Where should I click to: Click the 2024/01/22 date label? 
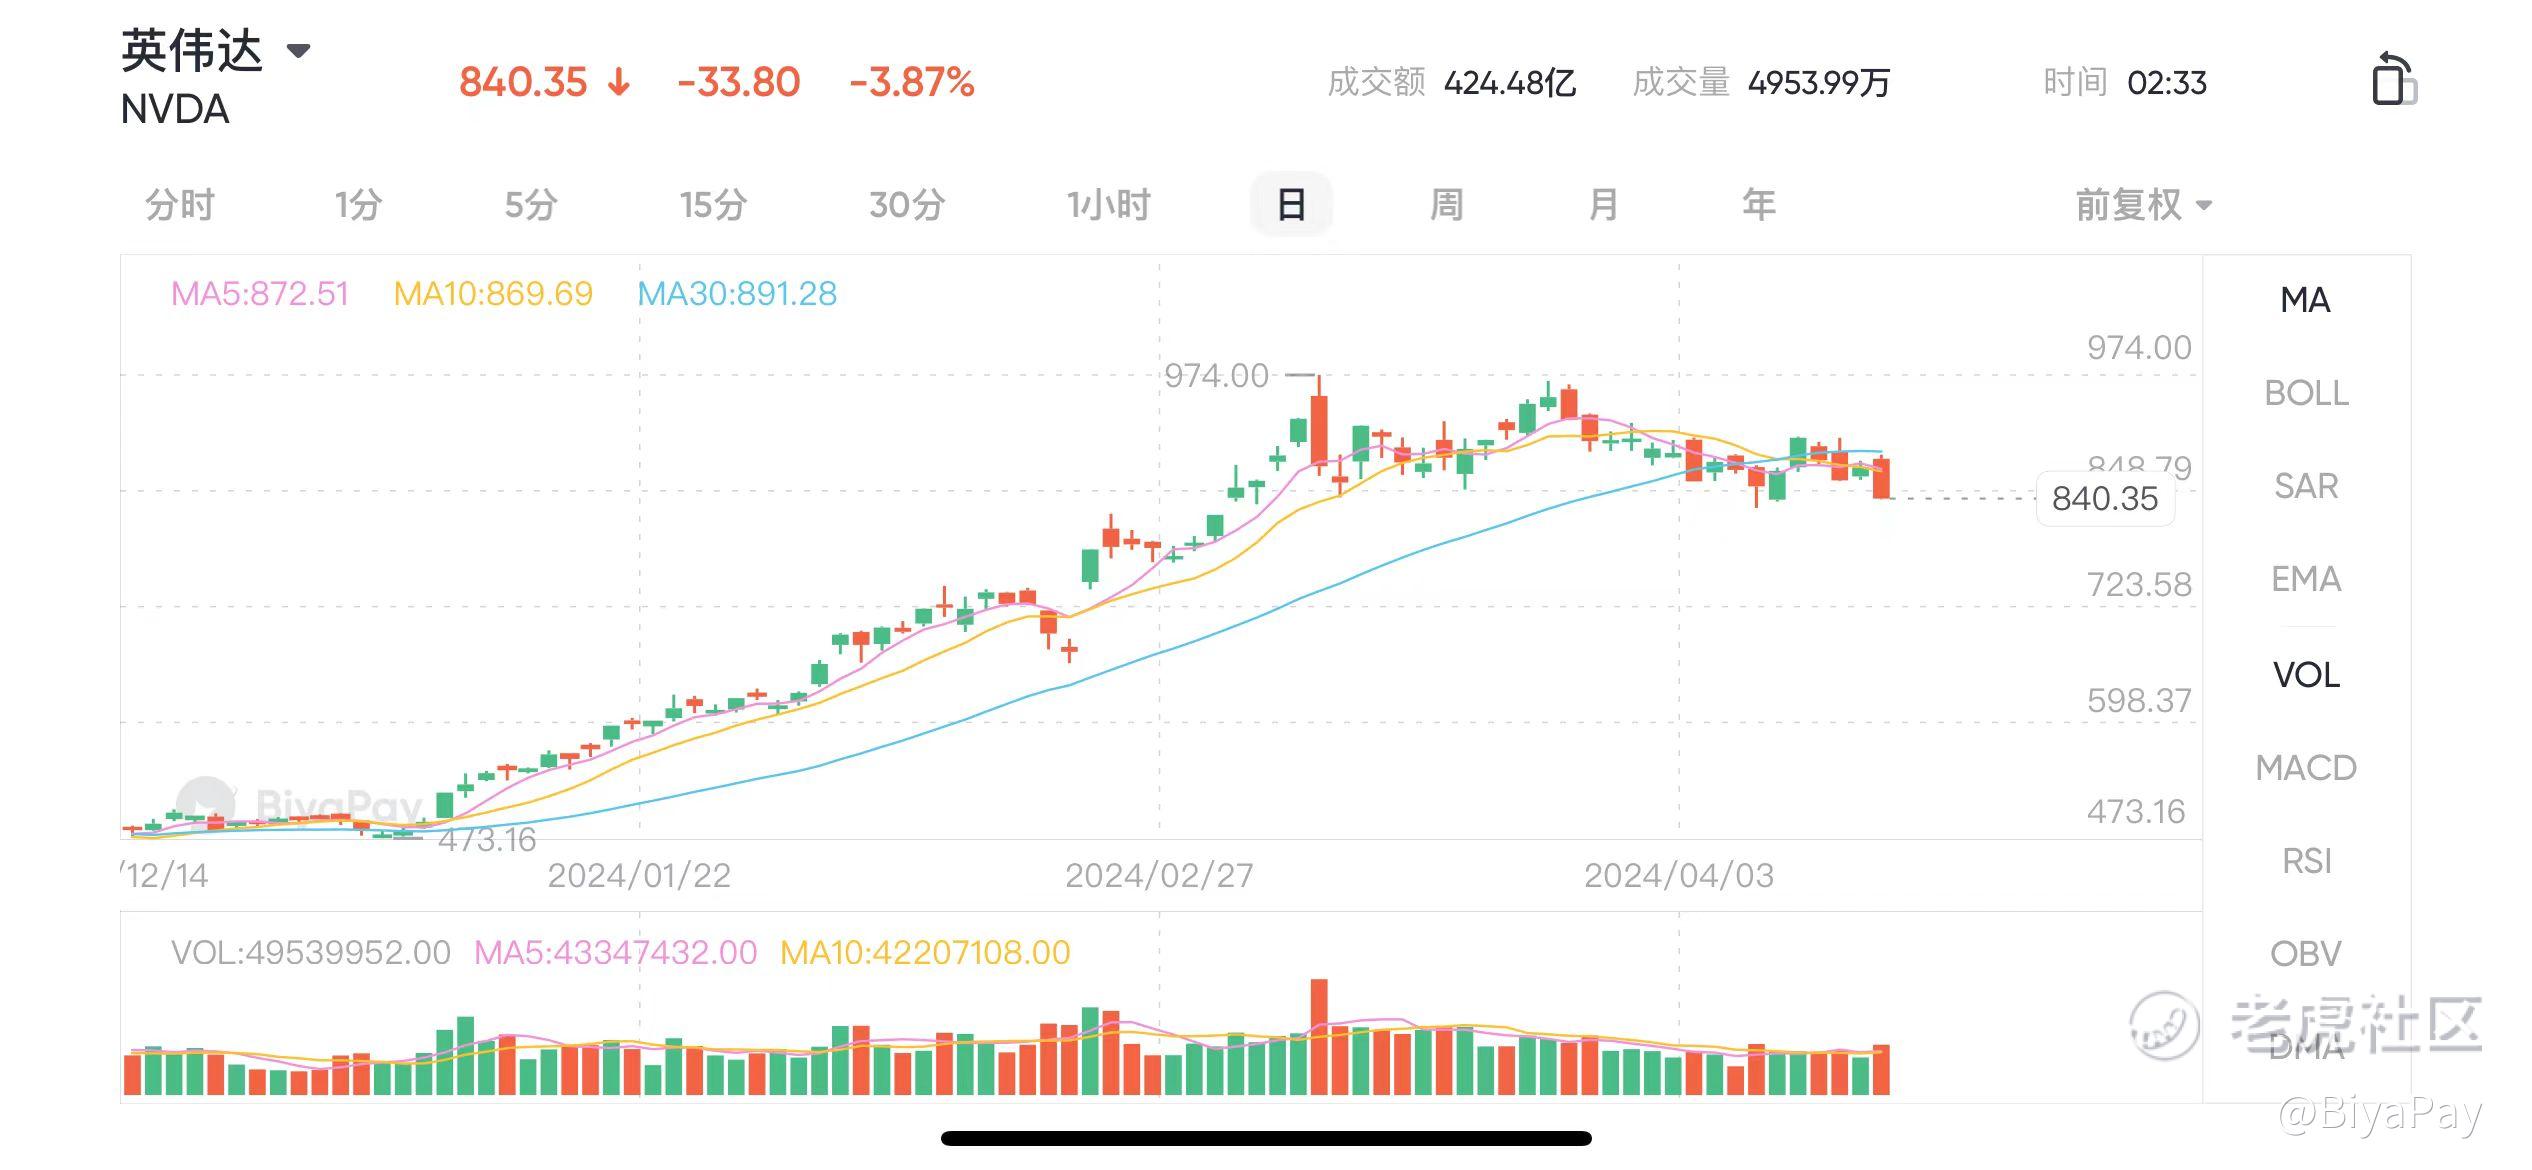(639, 876)
